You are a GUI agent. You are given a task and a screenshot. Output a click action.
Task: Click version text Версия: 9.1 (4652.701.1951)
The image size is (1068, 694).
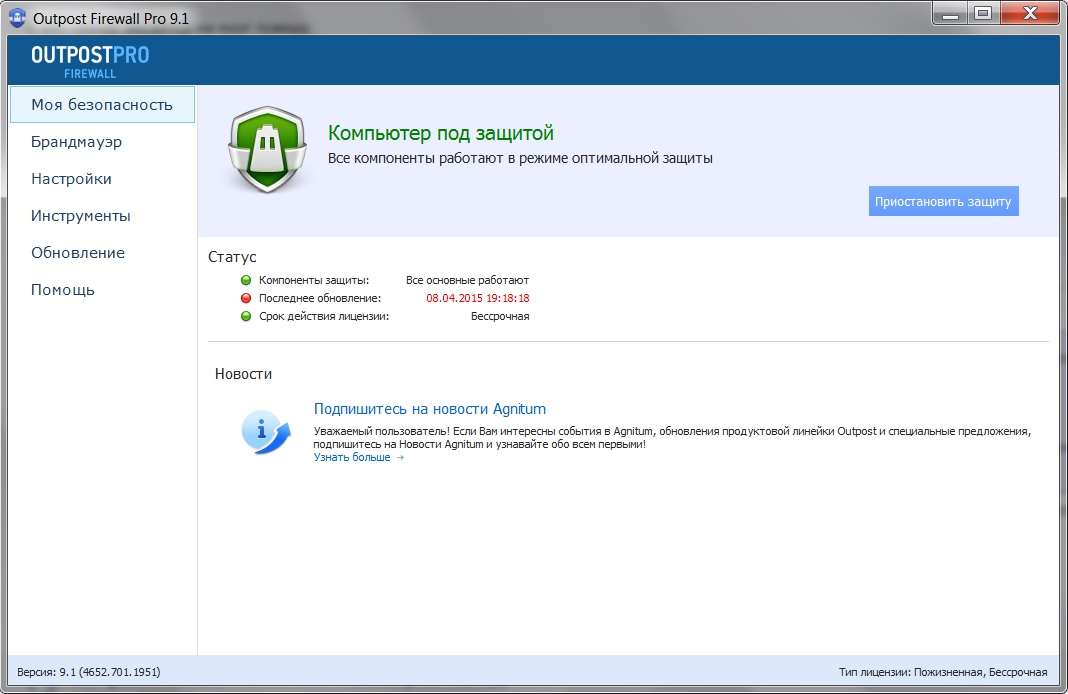[89, 672]
